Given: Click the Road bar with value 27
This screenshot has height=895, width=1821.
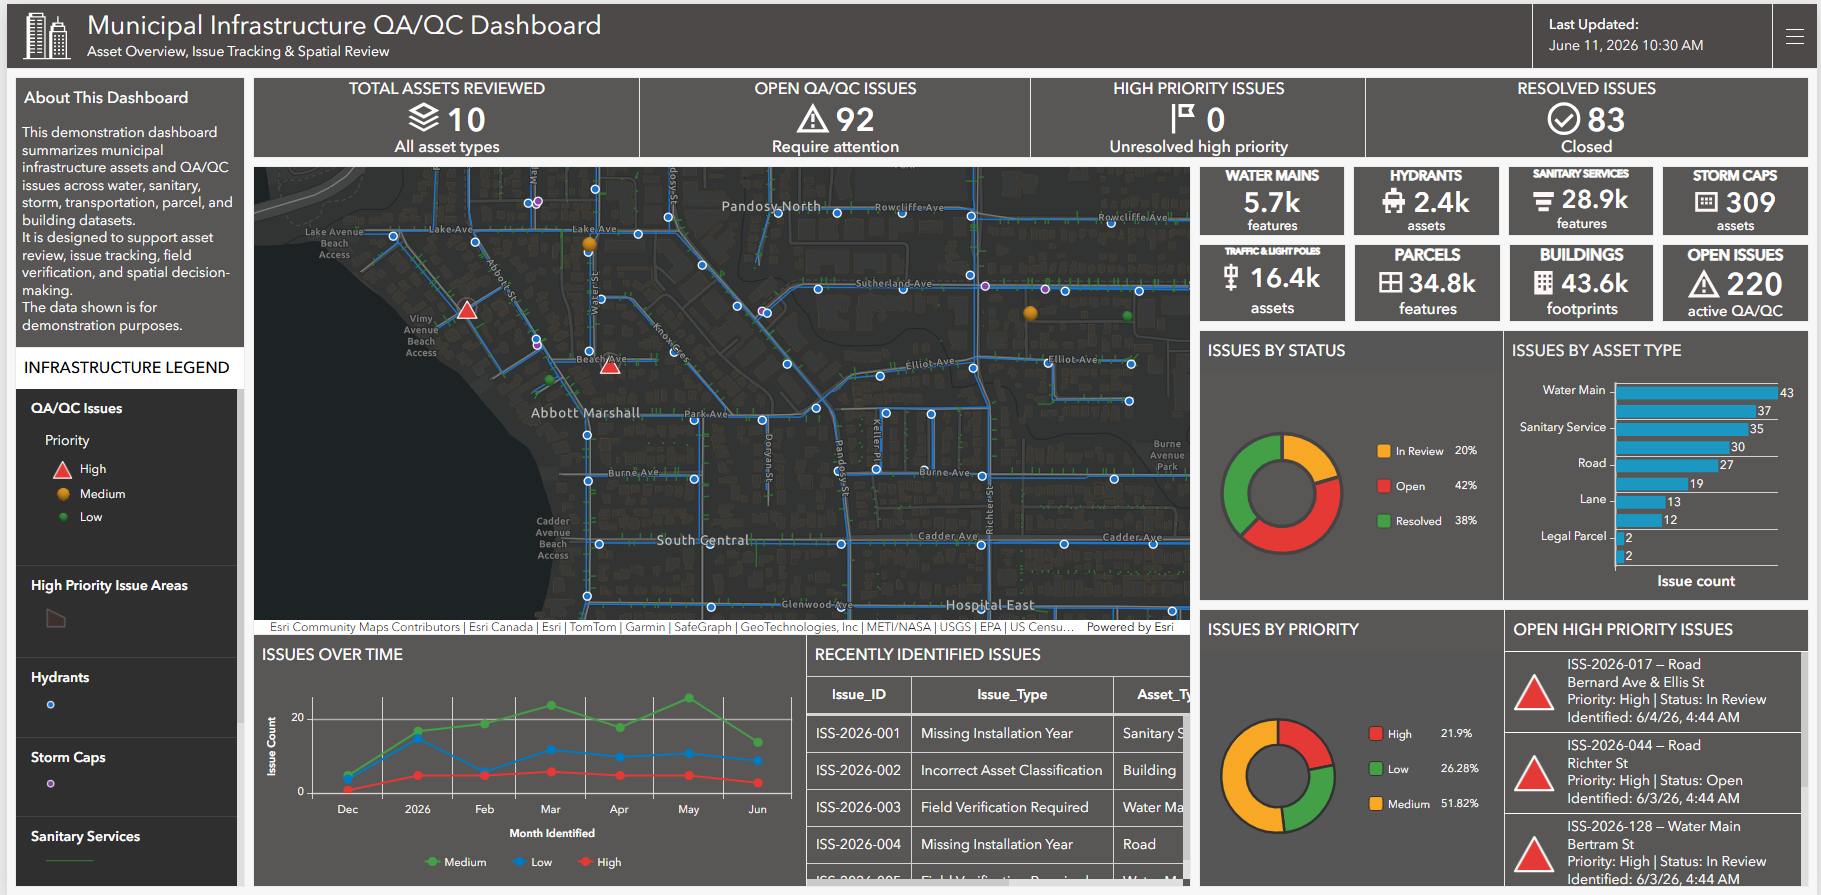Looking at the screenshot, I should [1667, 465].
